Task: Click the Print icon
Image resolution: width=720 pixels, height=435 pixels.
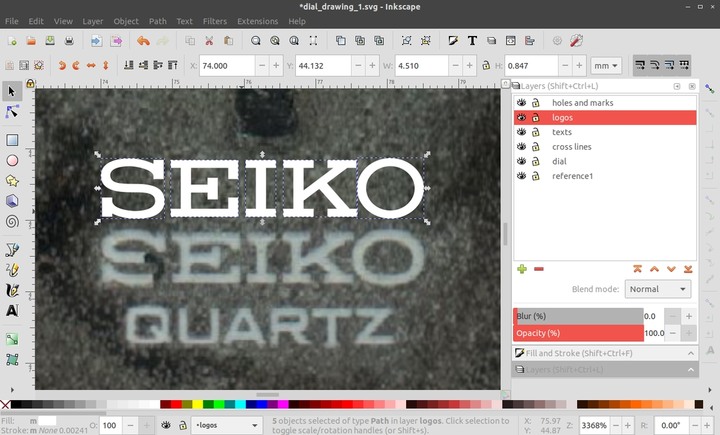Action: [x=69, y=41]
